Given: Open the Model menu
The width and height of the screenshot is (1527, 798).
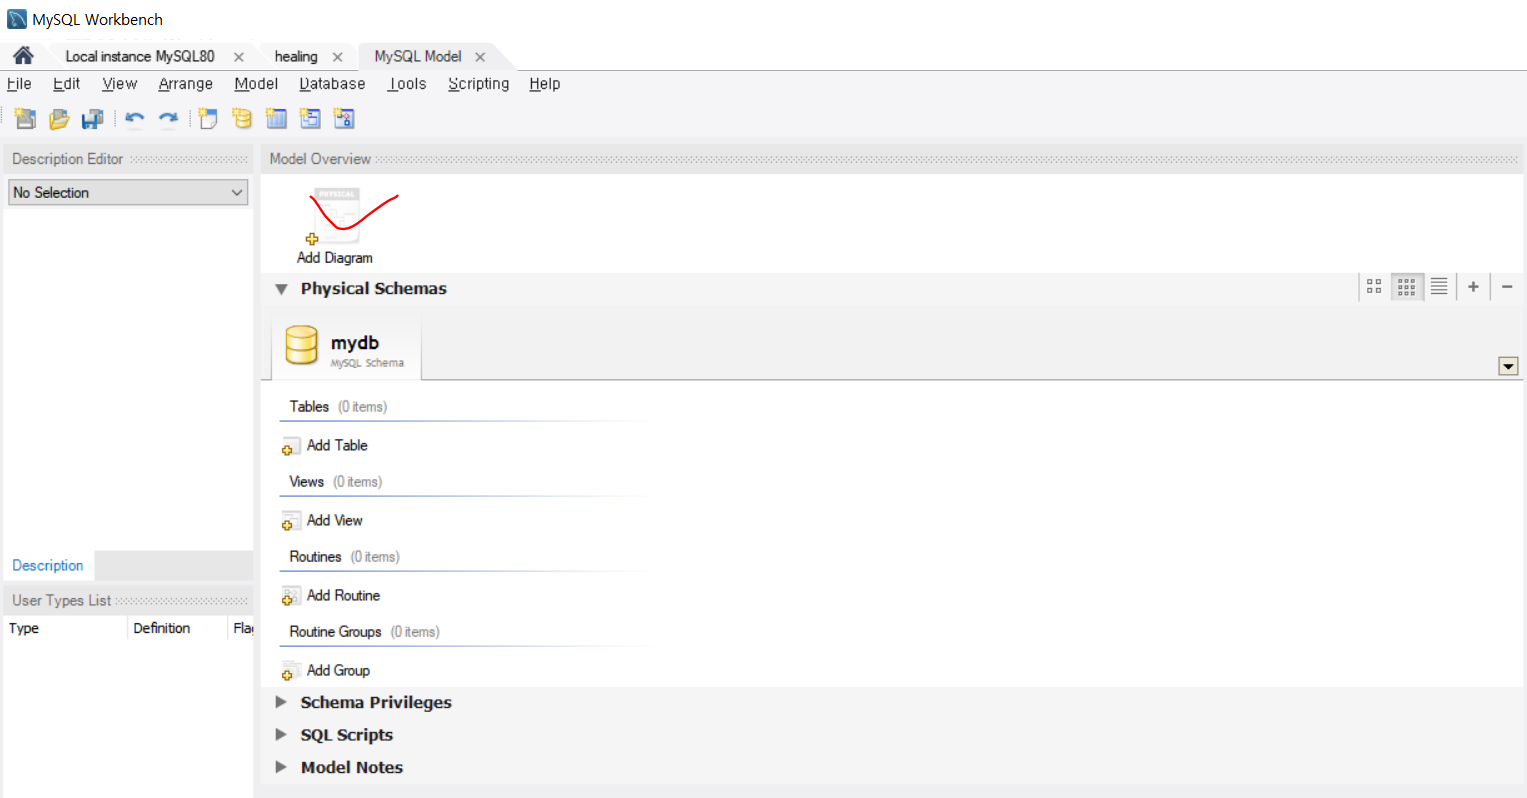Looking at the screenshot, I should (256, 84).
